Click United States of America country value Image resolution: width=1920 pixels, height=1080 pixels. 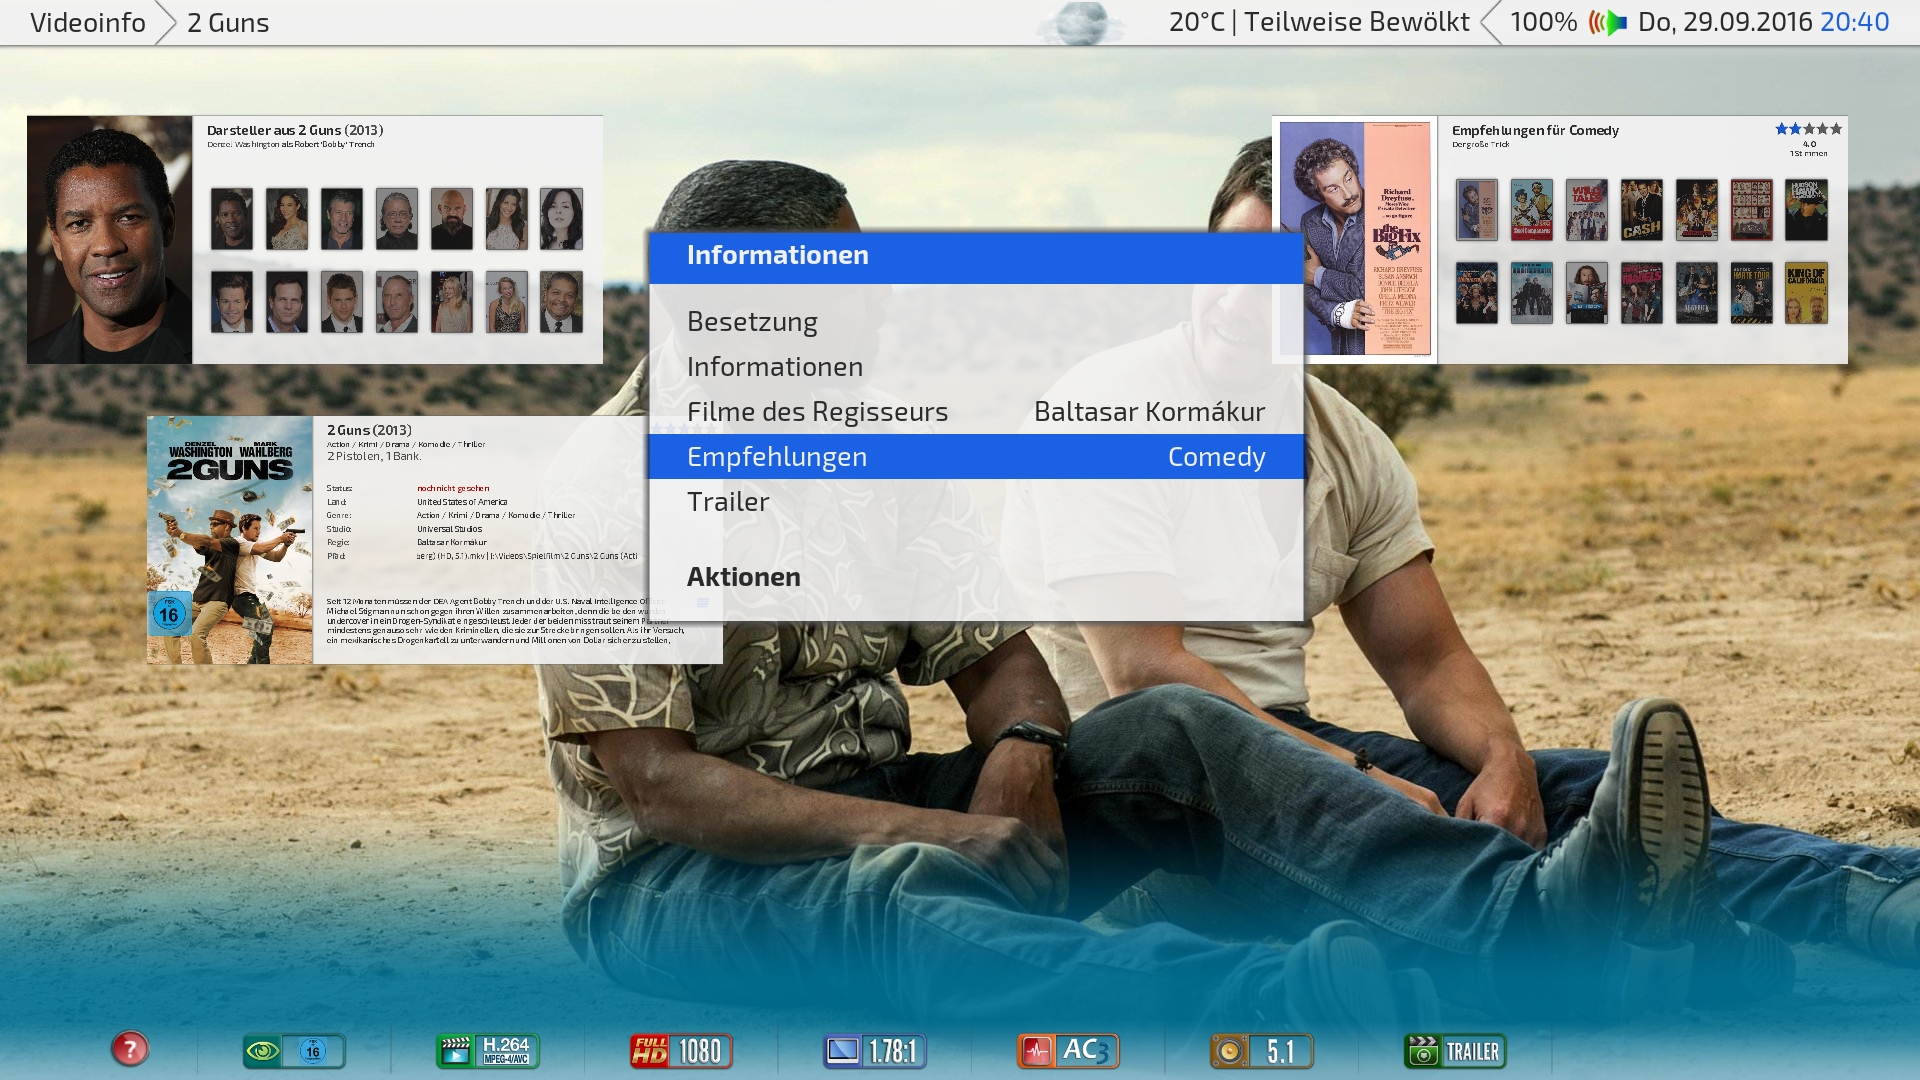[462, 502]
